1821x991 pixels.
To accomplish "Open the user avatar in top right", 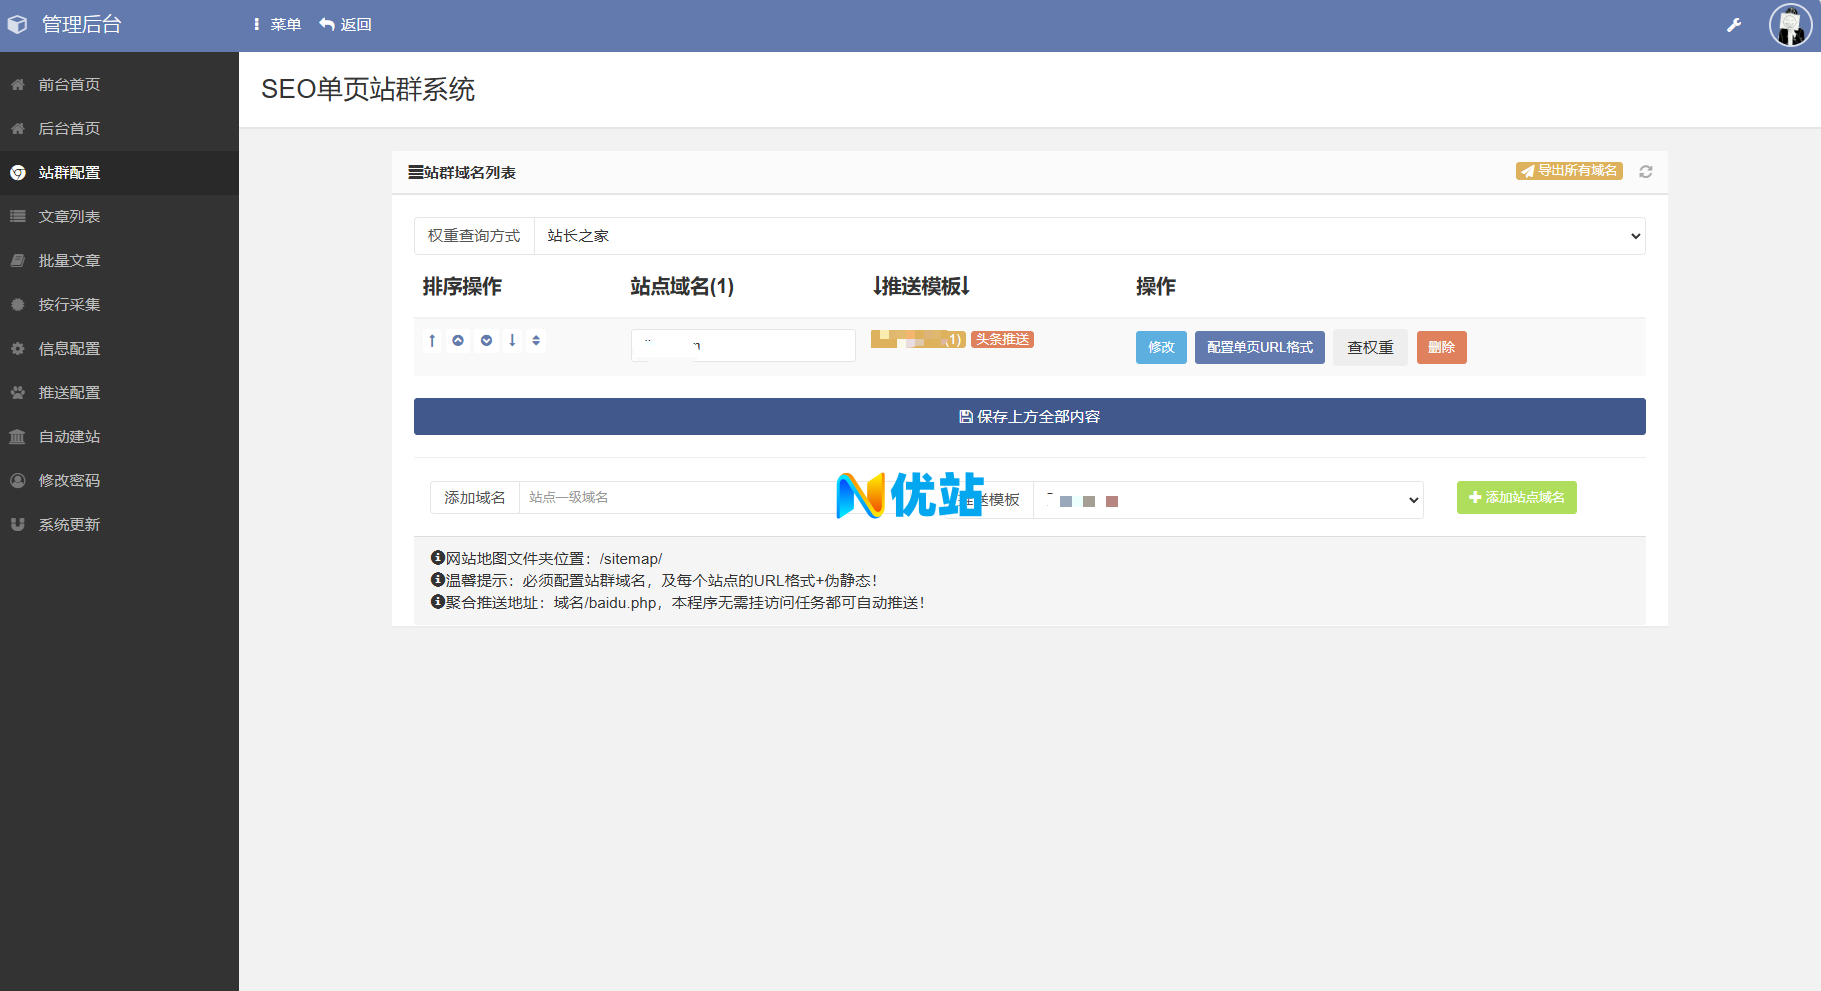I will 1789,25.
